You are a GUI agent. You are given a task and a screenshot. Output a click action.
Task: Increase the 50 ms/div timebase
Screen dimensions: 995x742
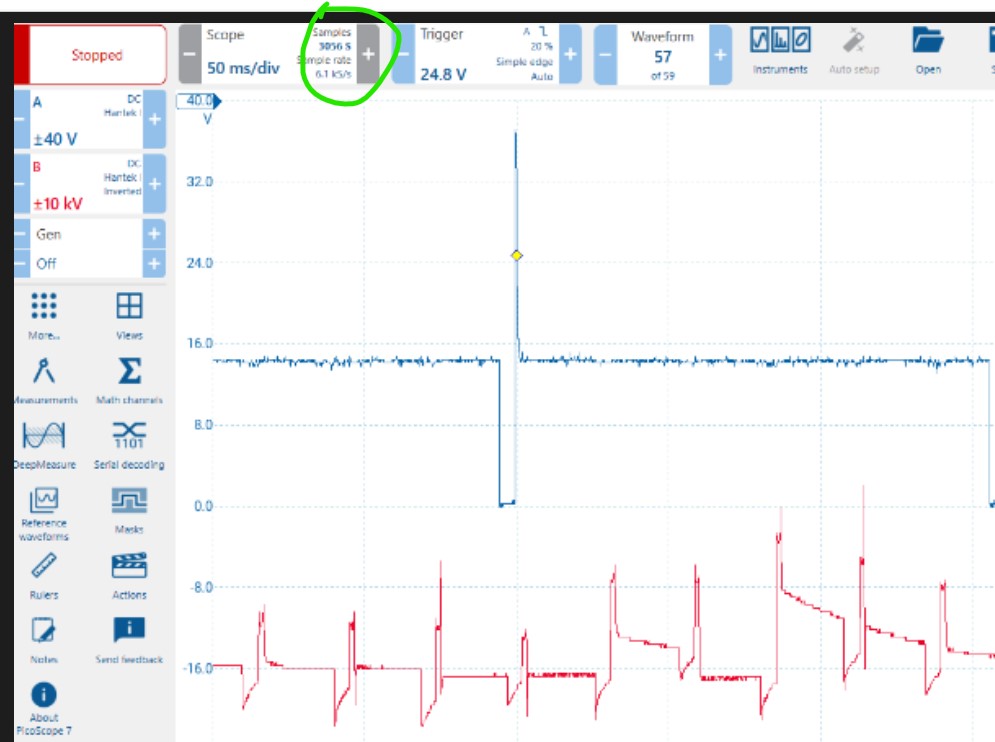pyautogui.click(x=368, y=54)
